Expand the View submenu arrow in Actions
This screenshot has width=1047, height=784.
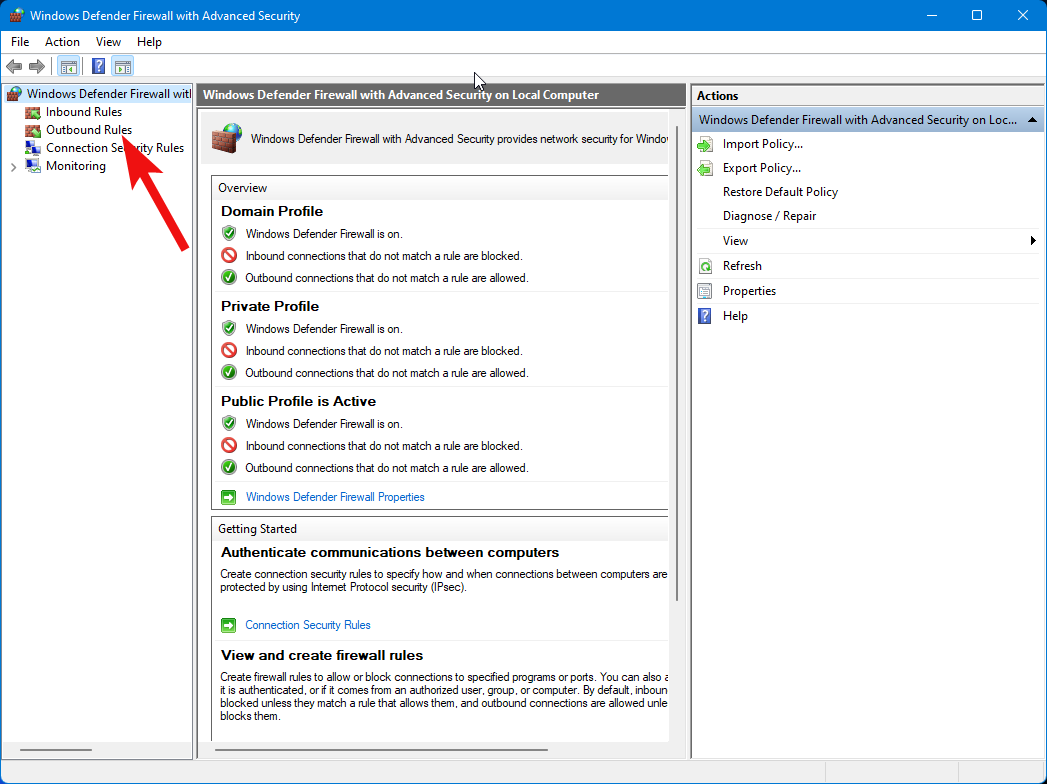coord(1032,241)
